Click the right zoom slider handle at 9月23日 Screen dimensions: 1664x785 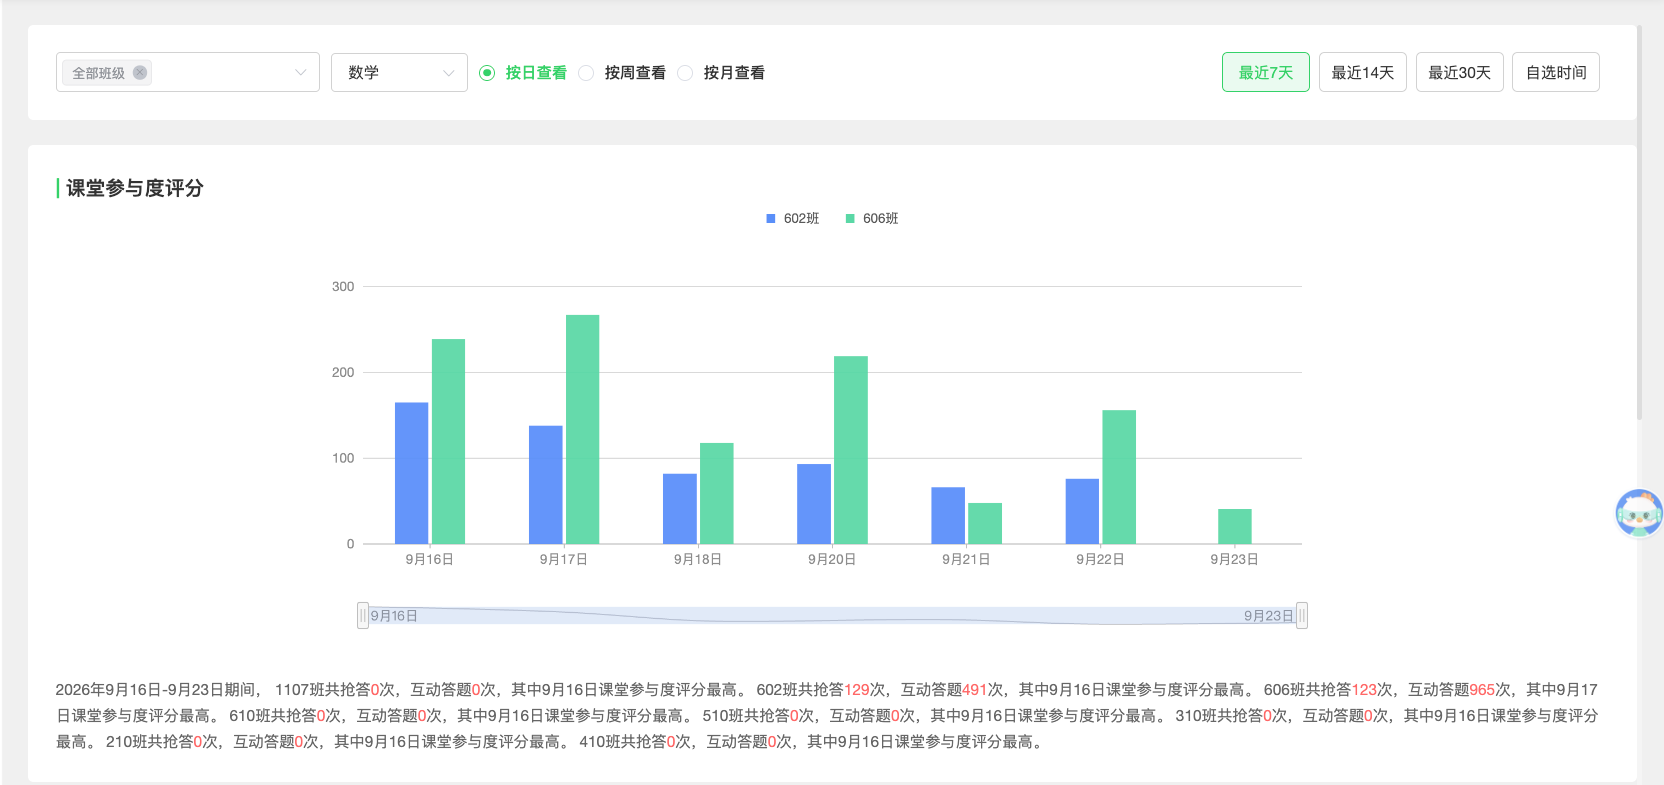click(1302, 615)
